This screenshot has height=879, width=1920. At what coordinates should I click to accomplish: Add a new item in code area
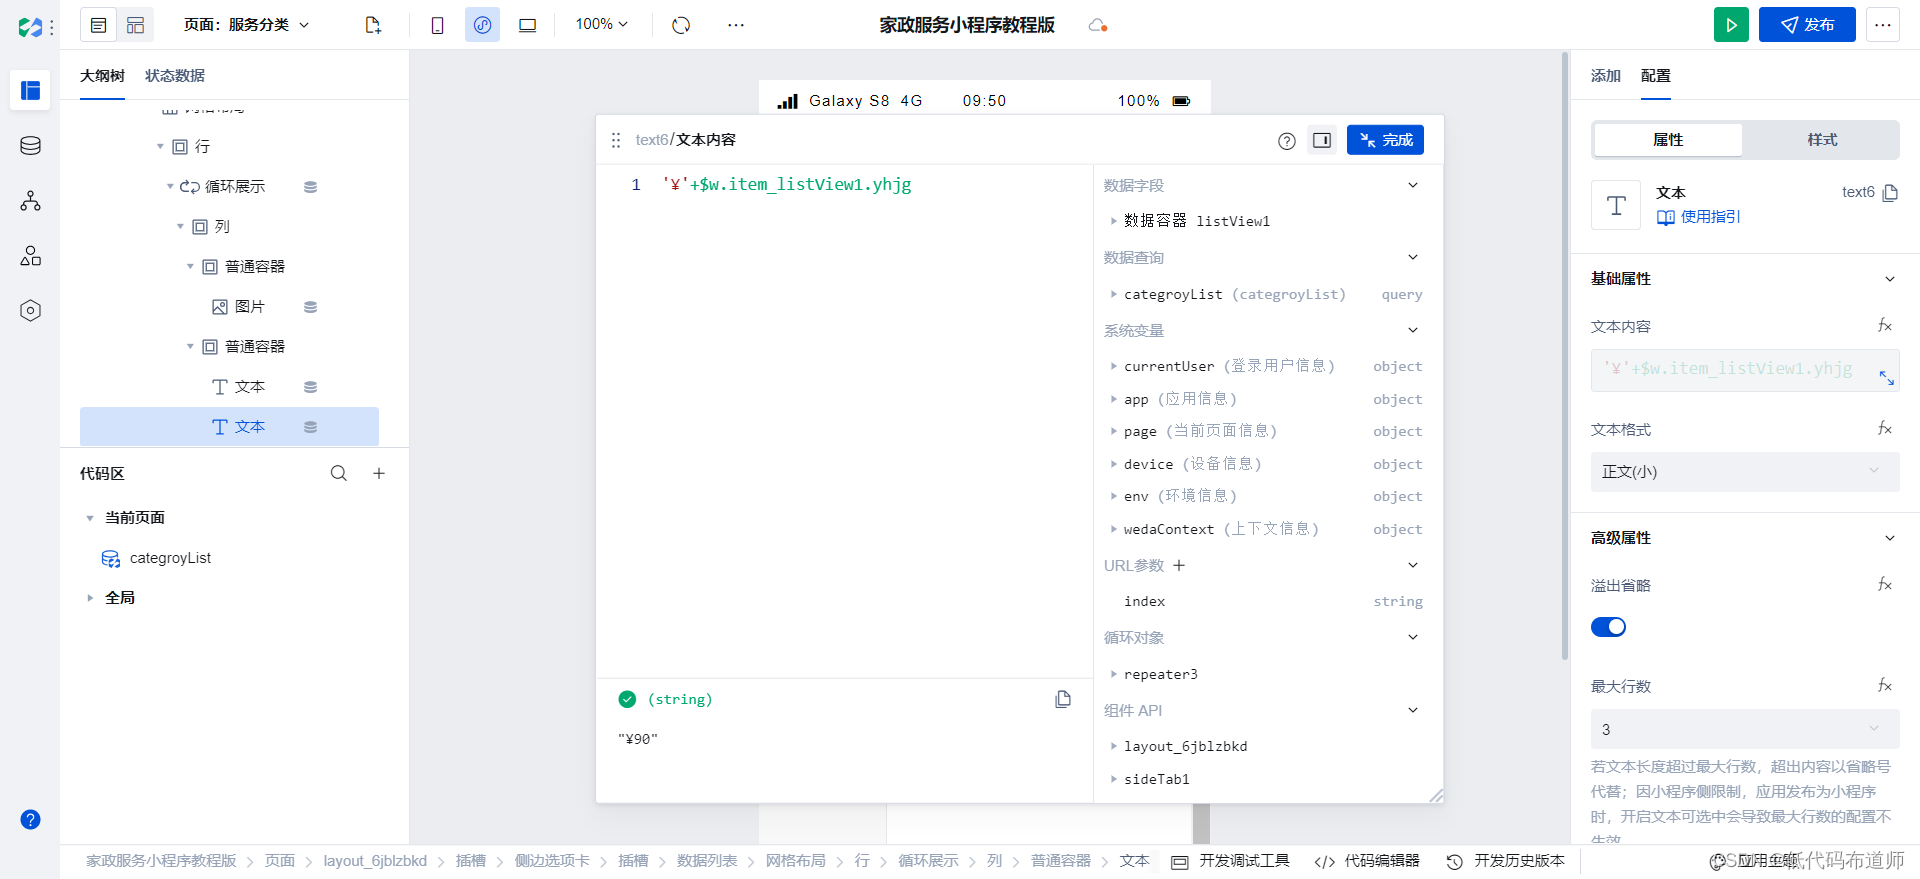(379, 473)
